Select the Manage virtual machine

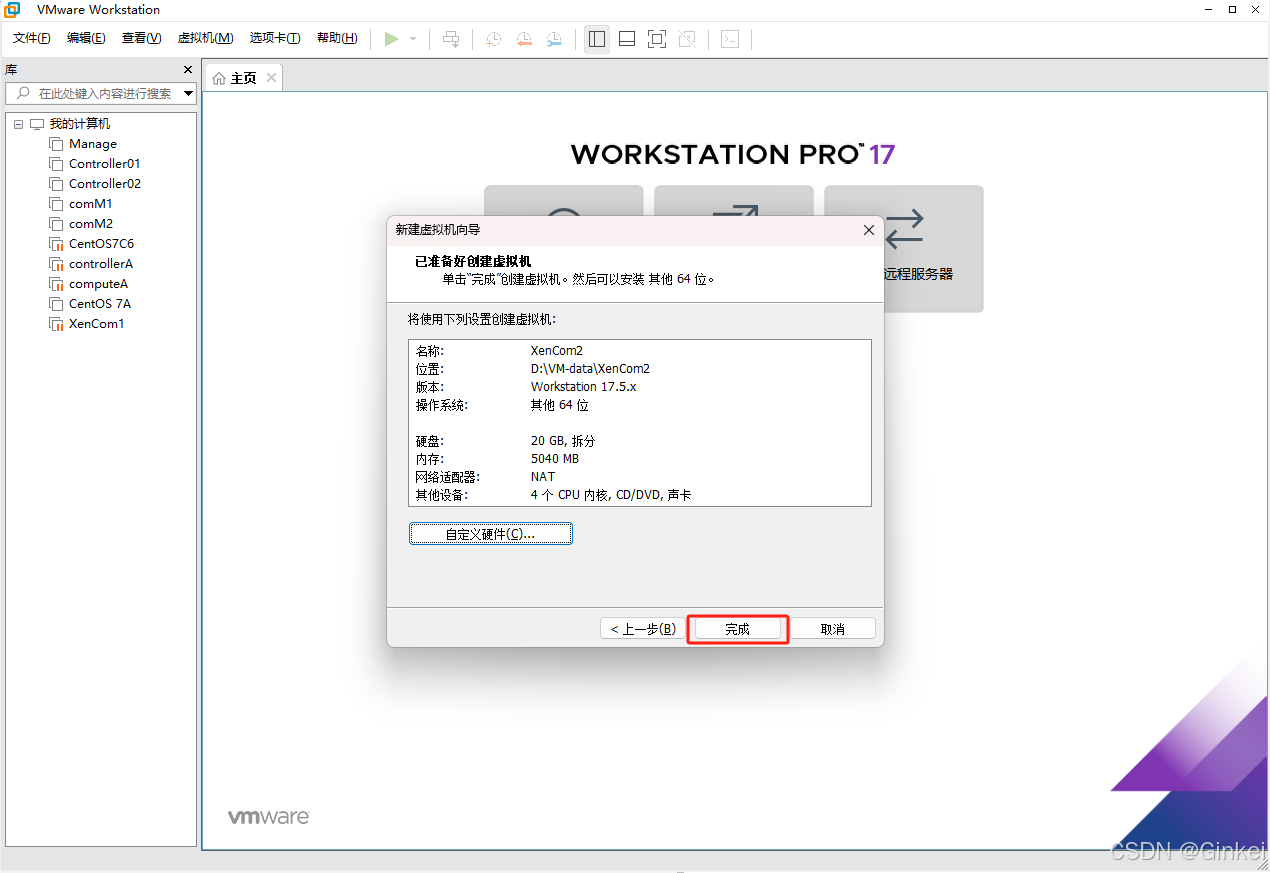click(x=93, y=144)
